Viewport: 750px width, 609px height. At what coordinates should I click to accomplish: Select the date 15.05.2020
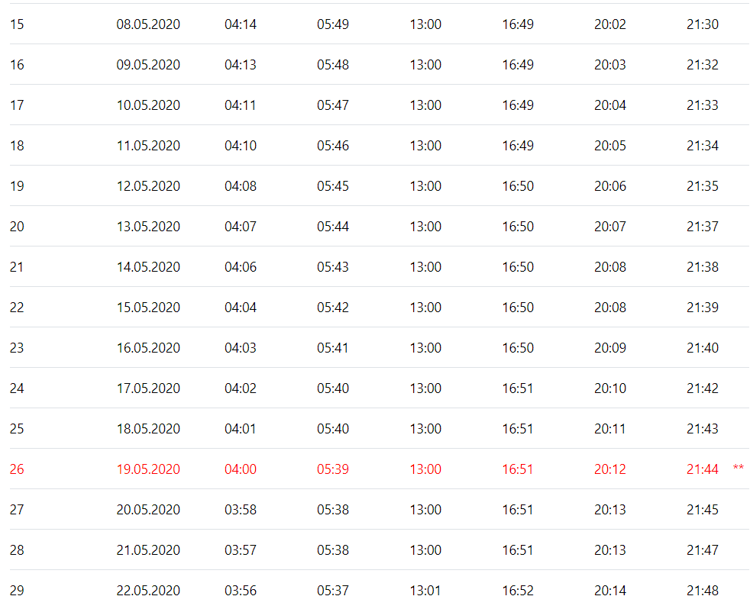(x=148, y=308)
